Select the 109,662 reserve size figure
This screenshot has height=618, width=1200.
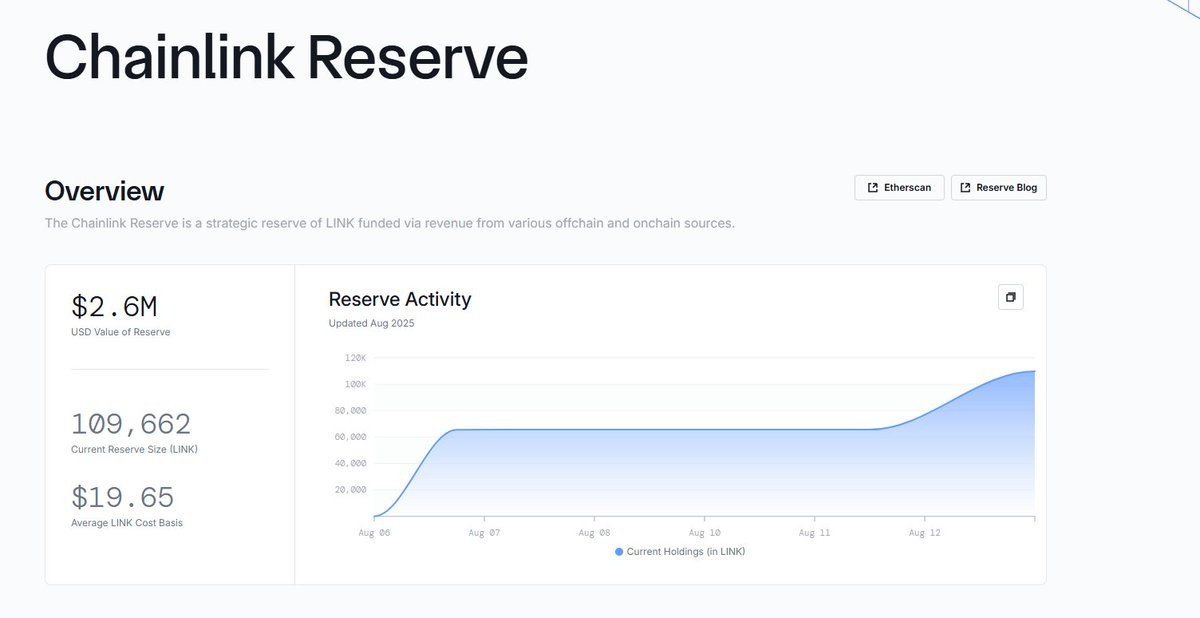pyautogui.click(x=131, y=424)
